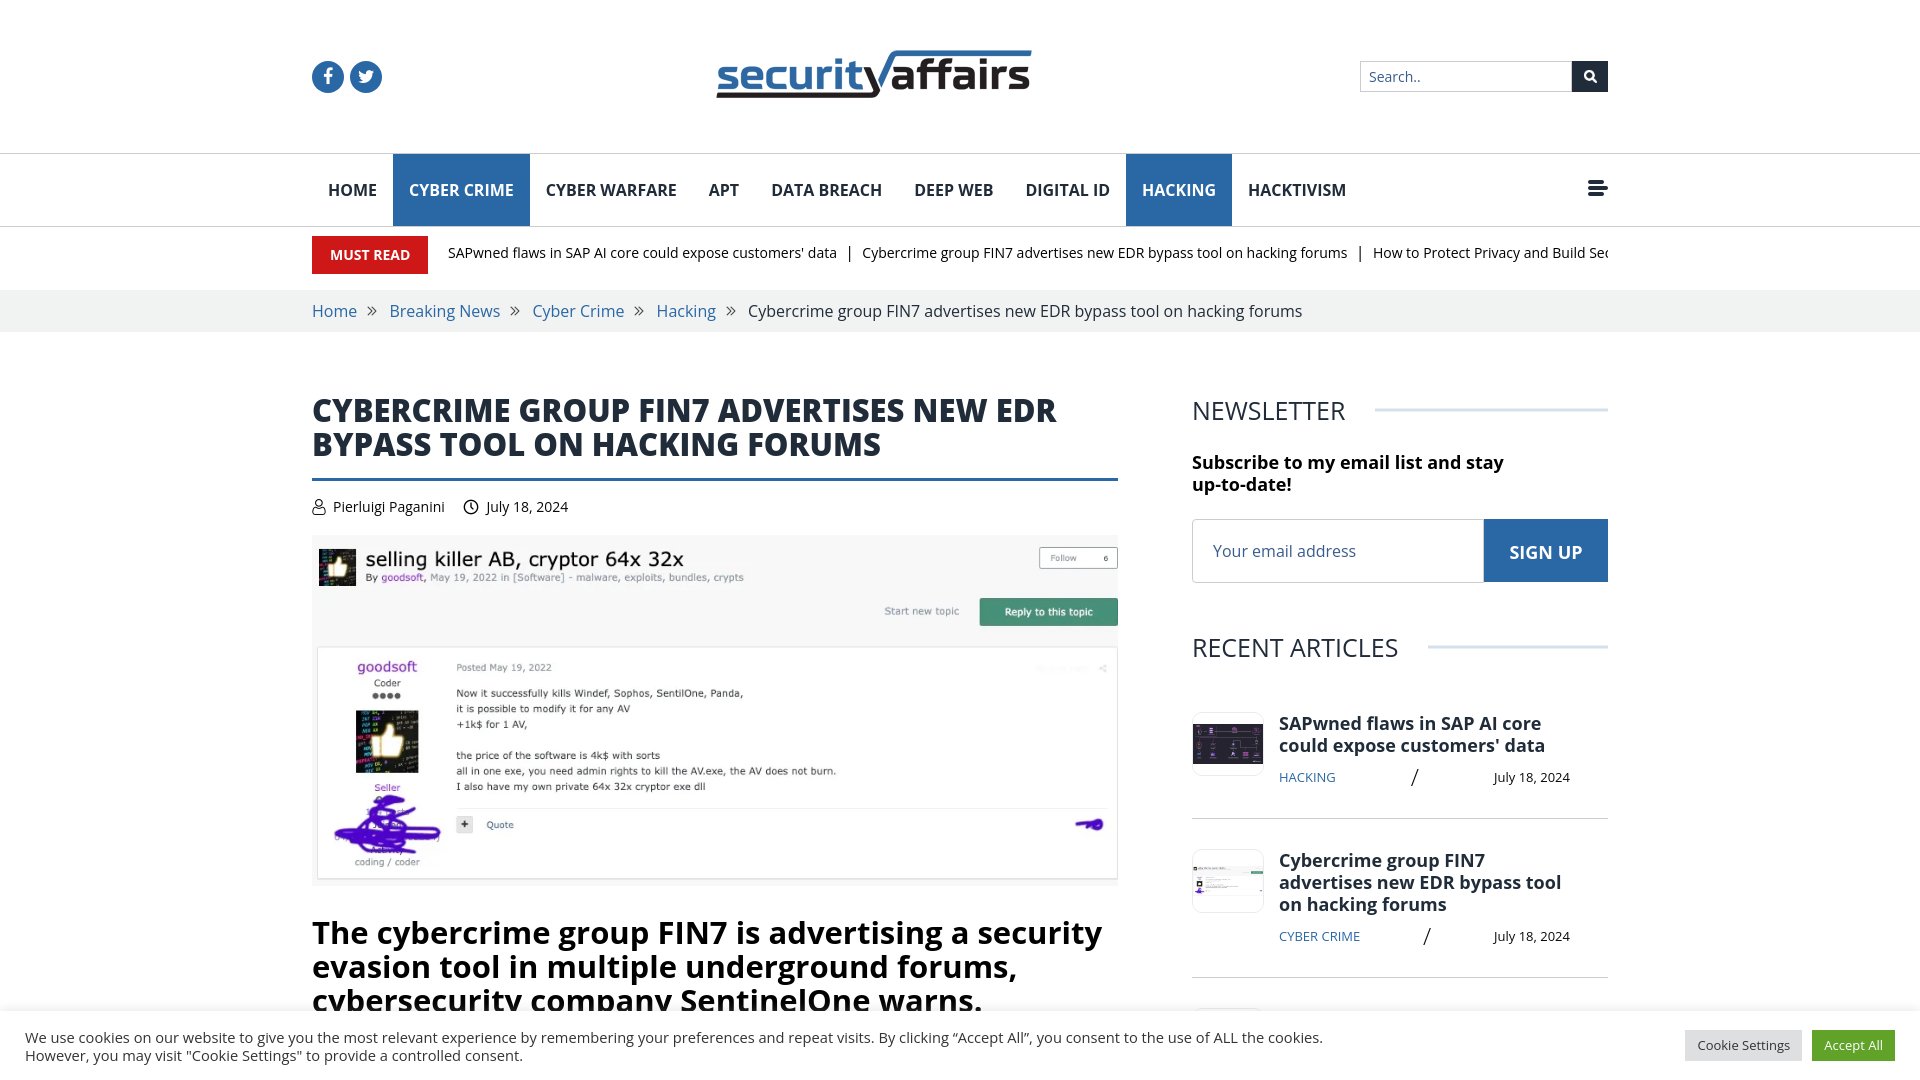Click the Facebook icon
The image size is (1920, 1080).
point(327,75)
